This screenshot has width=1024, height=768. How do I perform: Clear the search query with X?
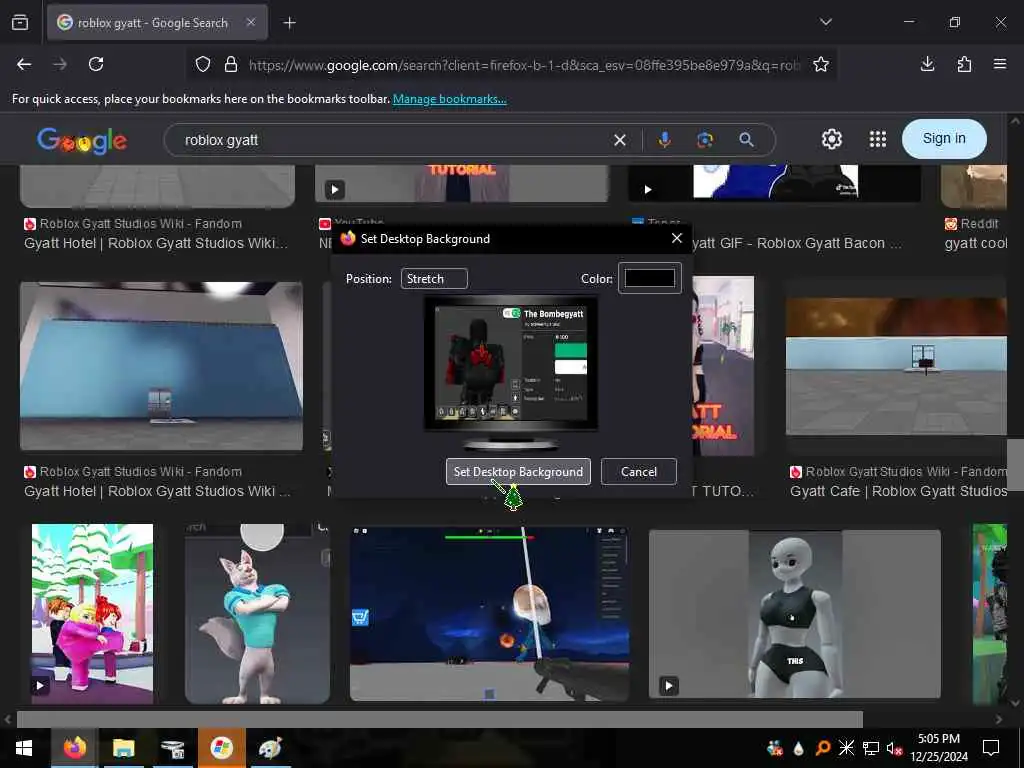tap(620, 140)
